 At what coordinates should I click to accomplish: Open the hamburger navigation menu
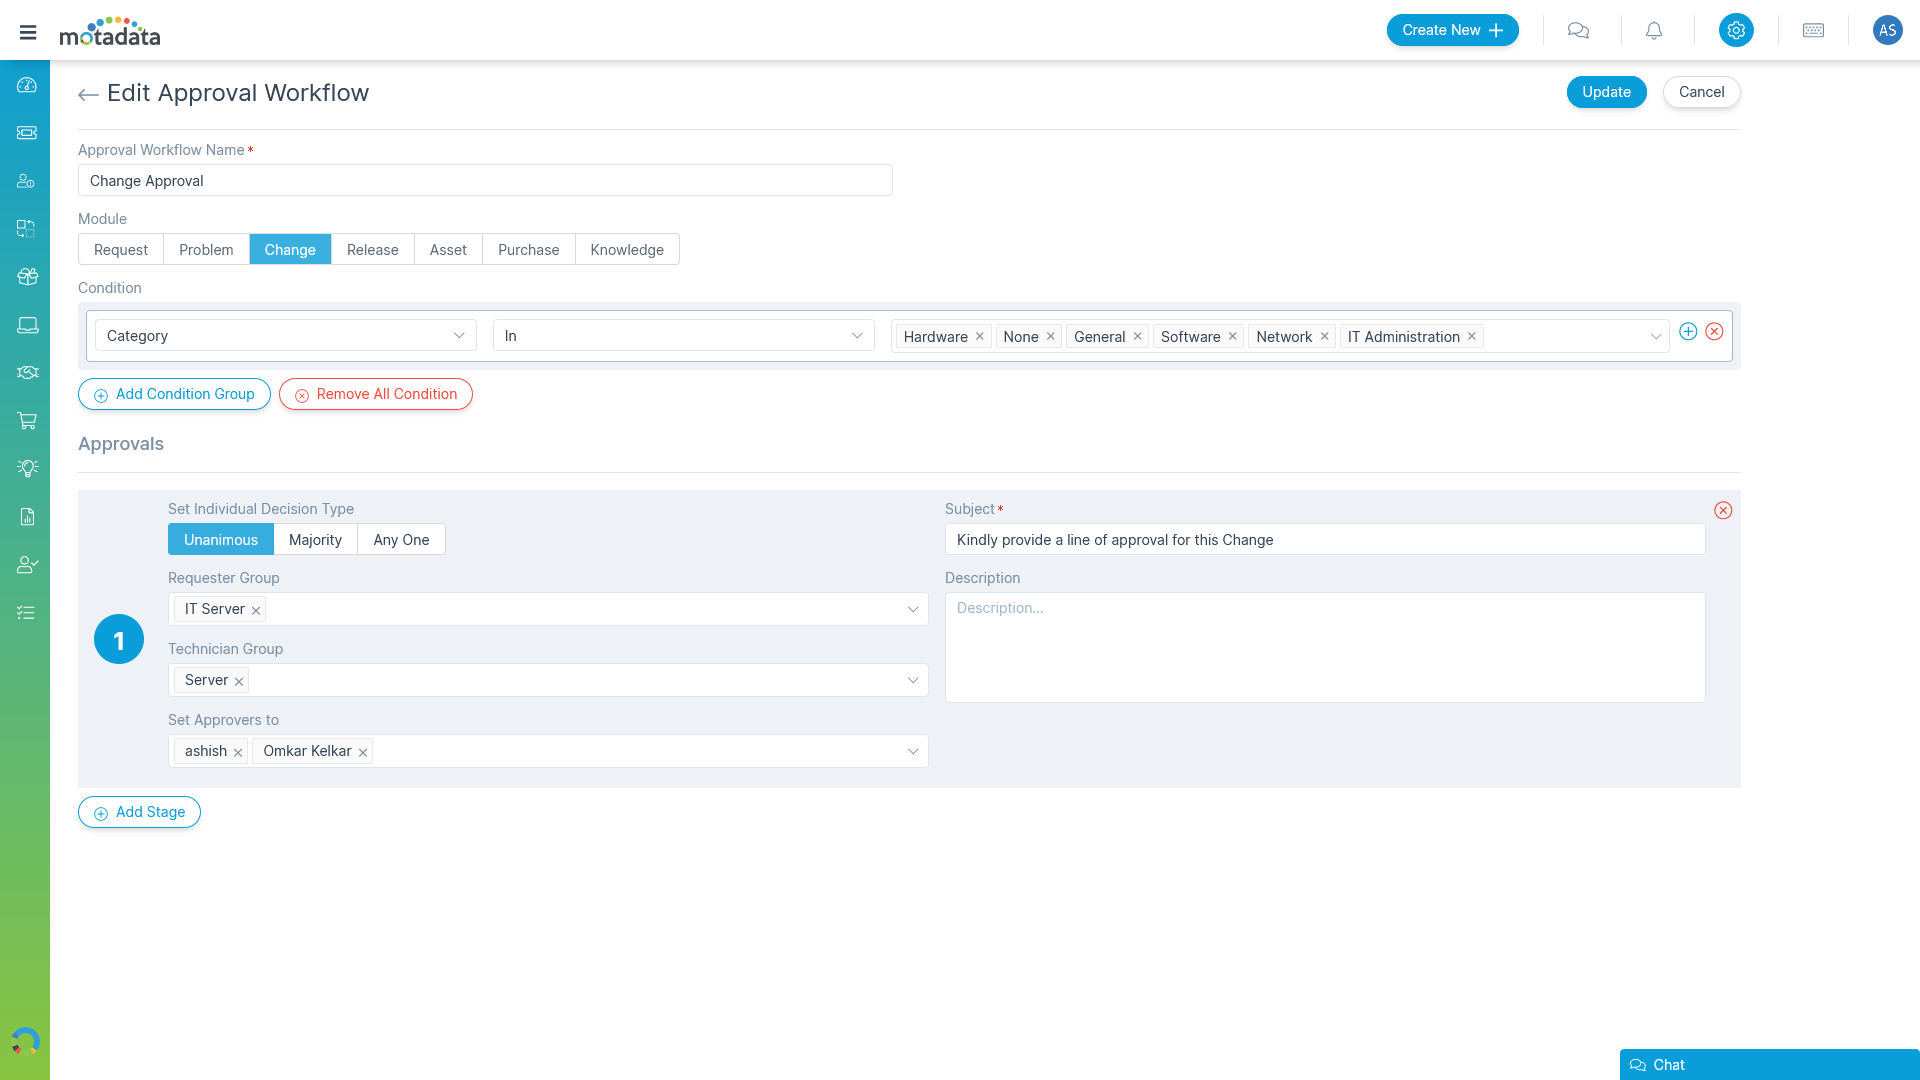point(28,32)
